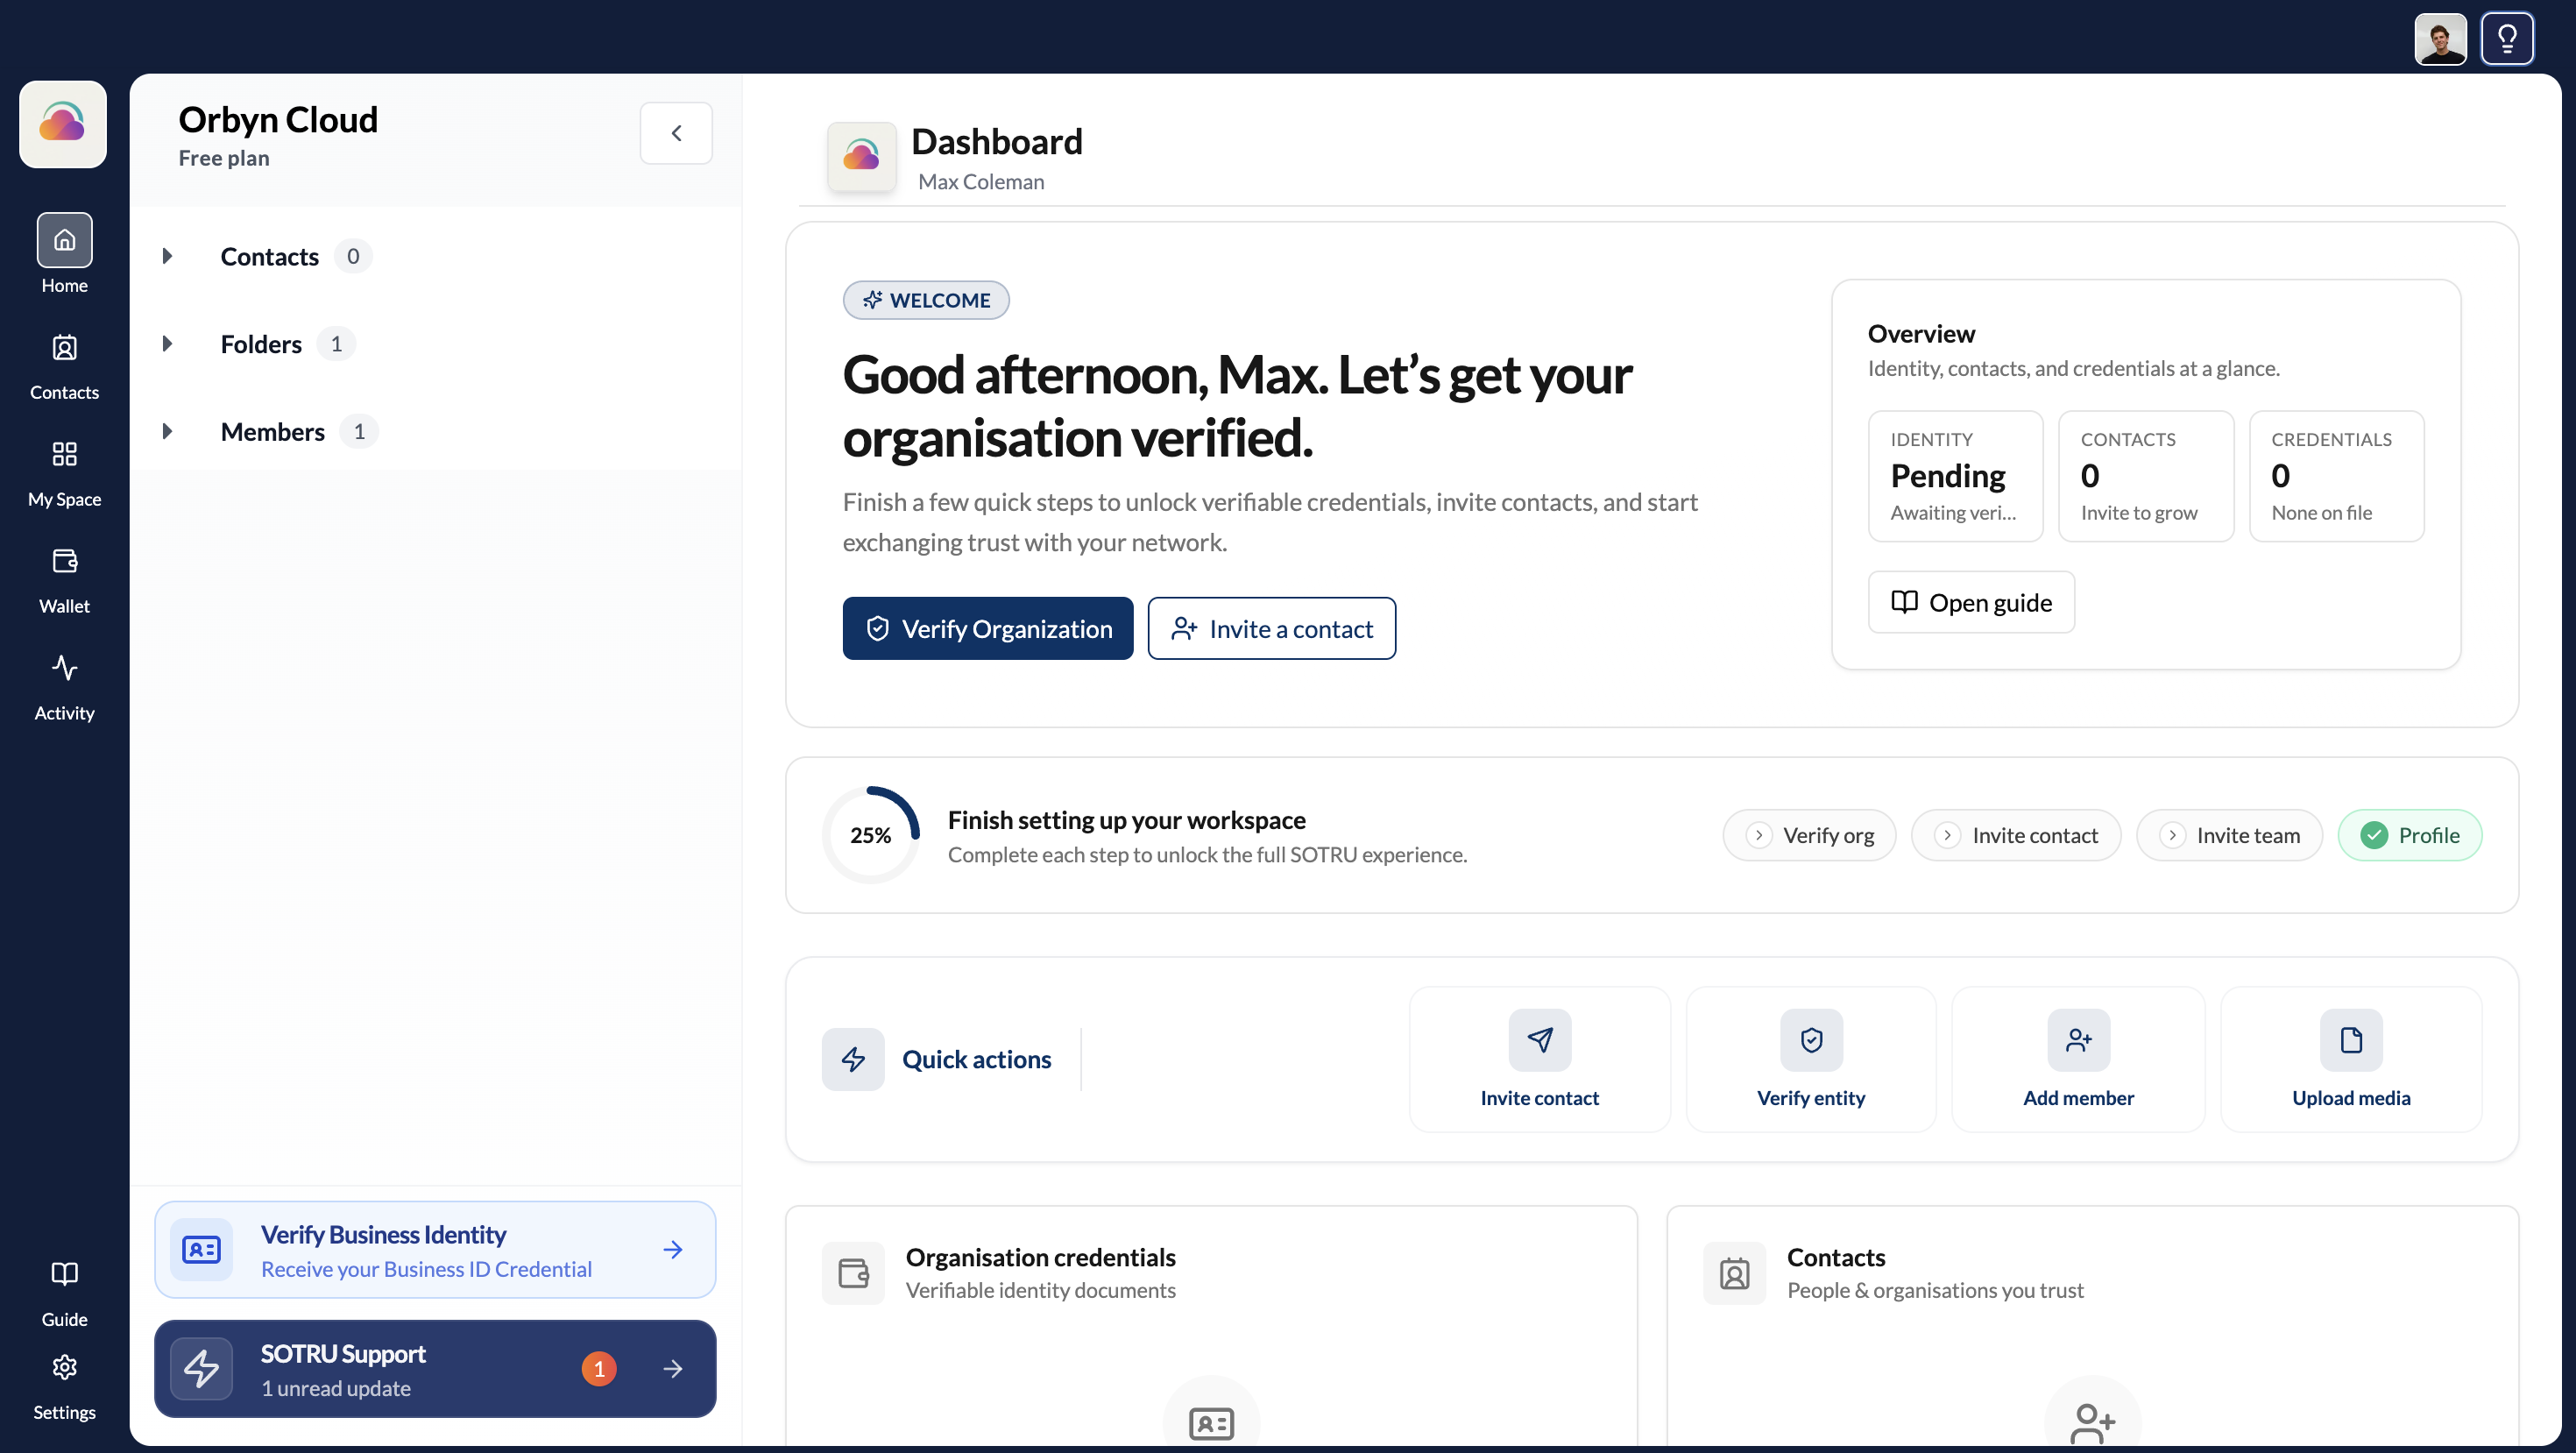This screenshot has height=1453, width=2576.
Task: Click the lightbulb tips icon
Action: click(2507, 39)
